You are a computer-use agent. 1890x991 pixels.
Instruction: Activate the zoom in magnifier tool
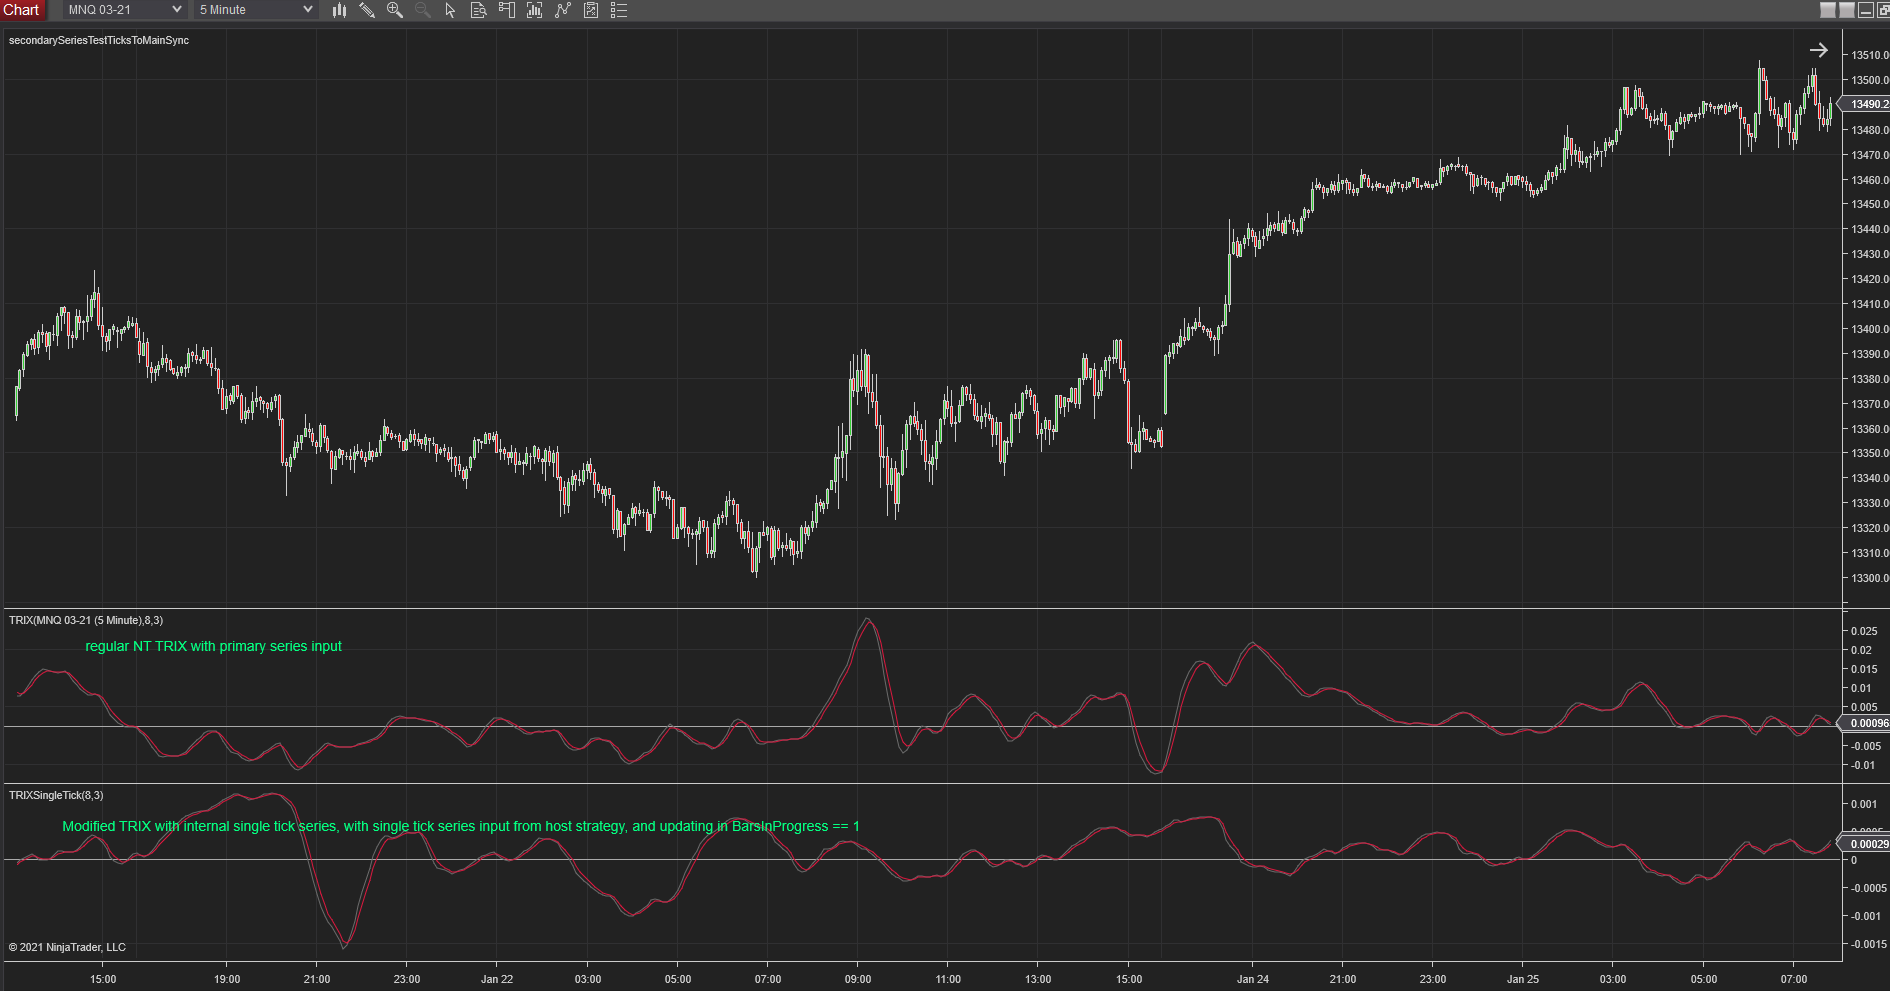coord(395,10)
